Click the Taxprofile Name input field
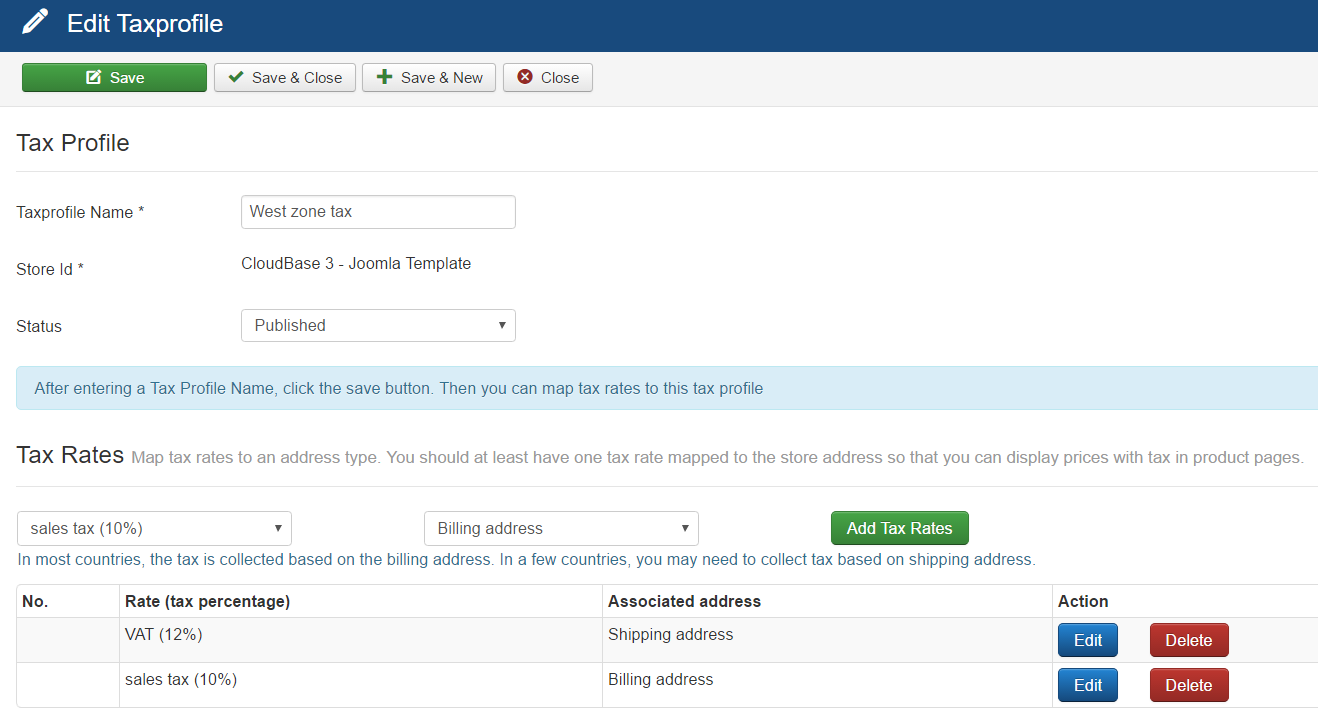The height and width of the screenshot is (711, 1318). point(378,212)
